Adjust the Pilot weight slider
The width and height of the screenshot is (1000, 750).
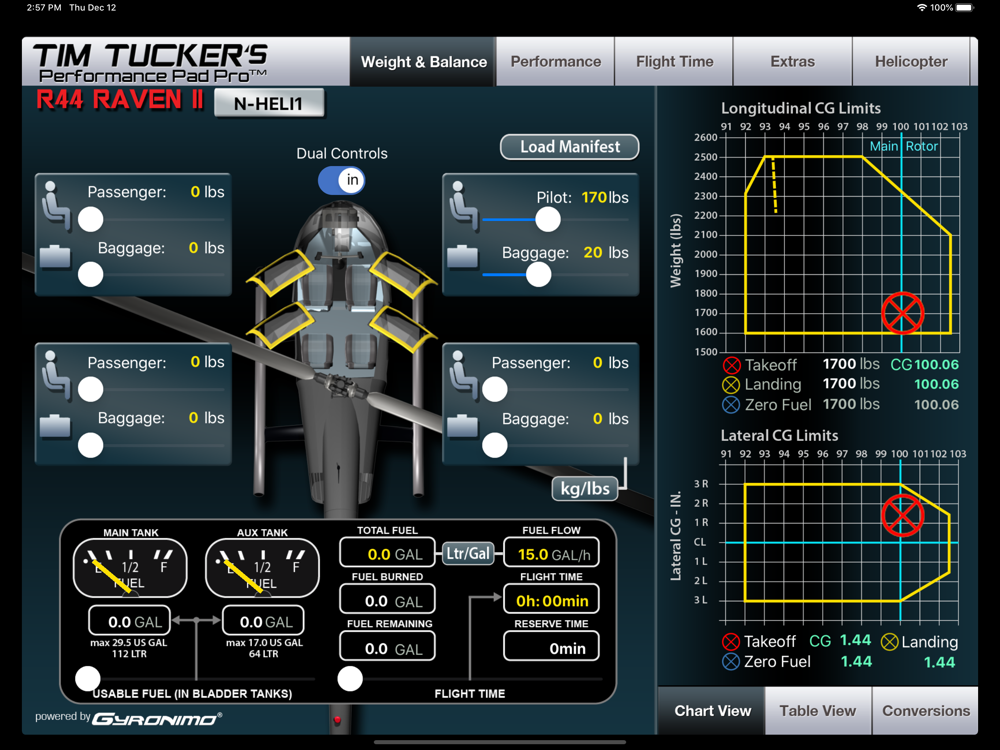click(x=547, y=220)
